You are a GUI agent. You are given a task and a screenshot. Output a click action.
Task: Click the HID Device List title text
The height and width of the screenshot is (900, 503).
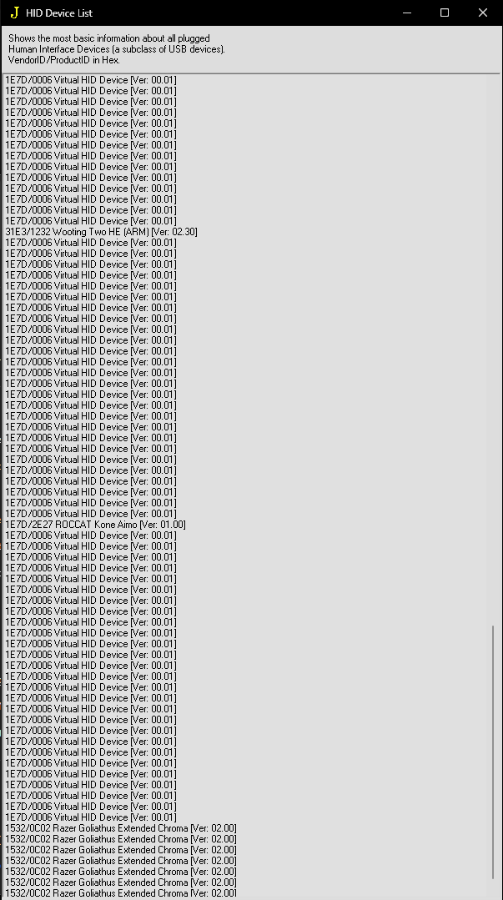pos(59,13)
